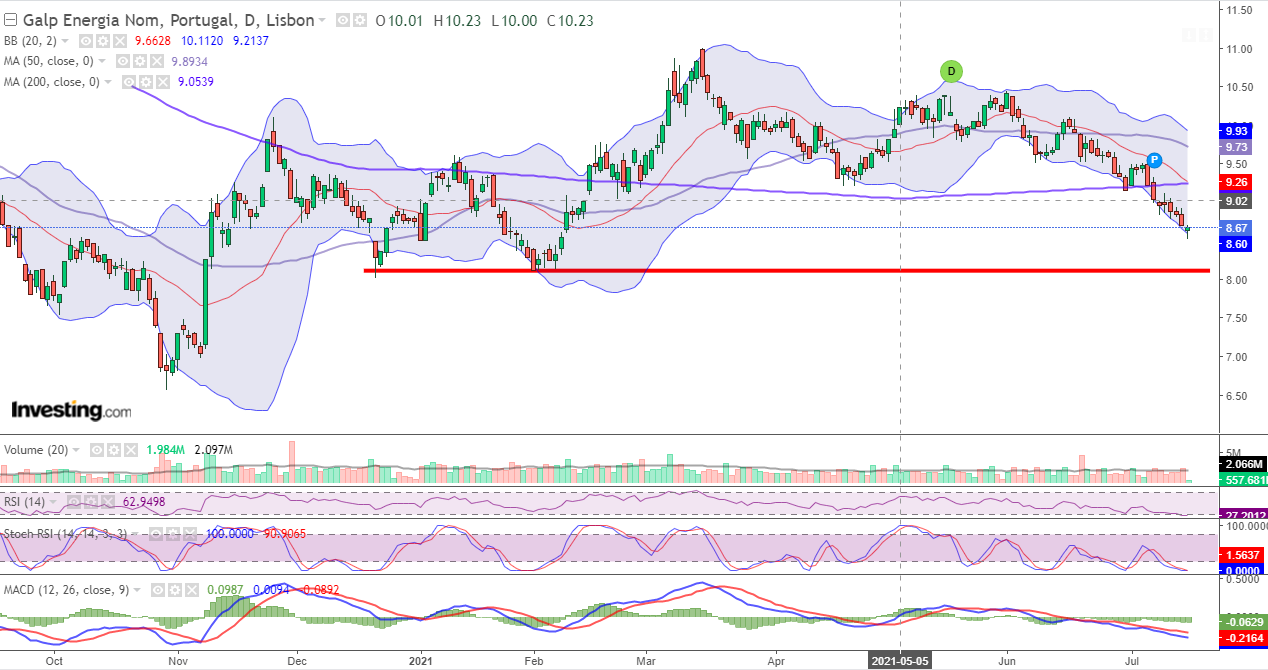
Task: Open Galp Energia symbol dropdown arrow
Action: tap(321, 20)
